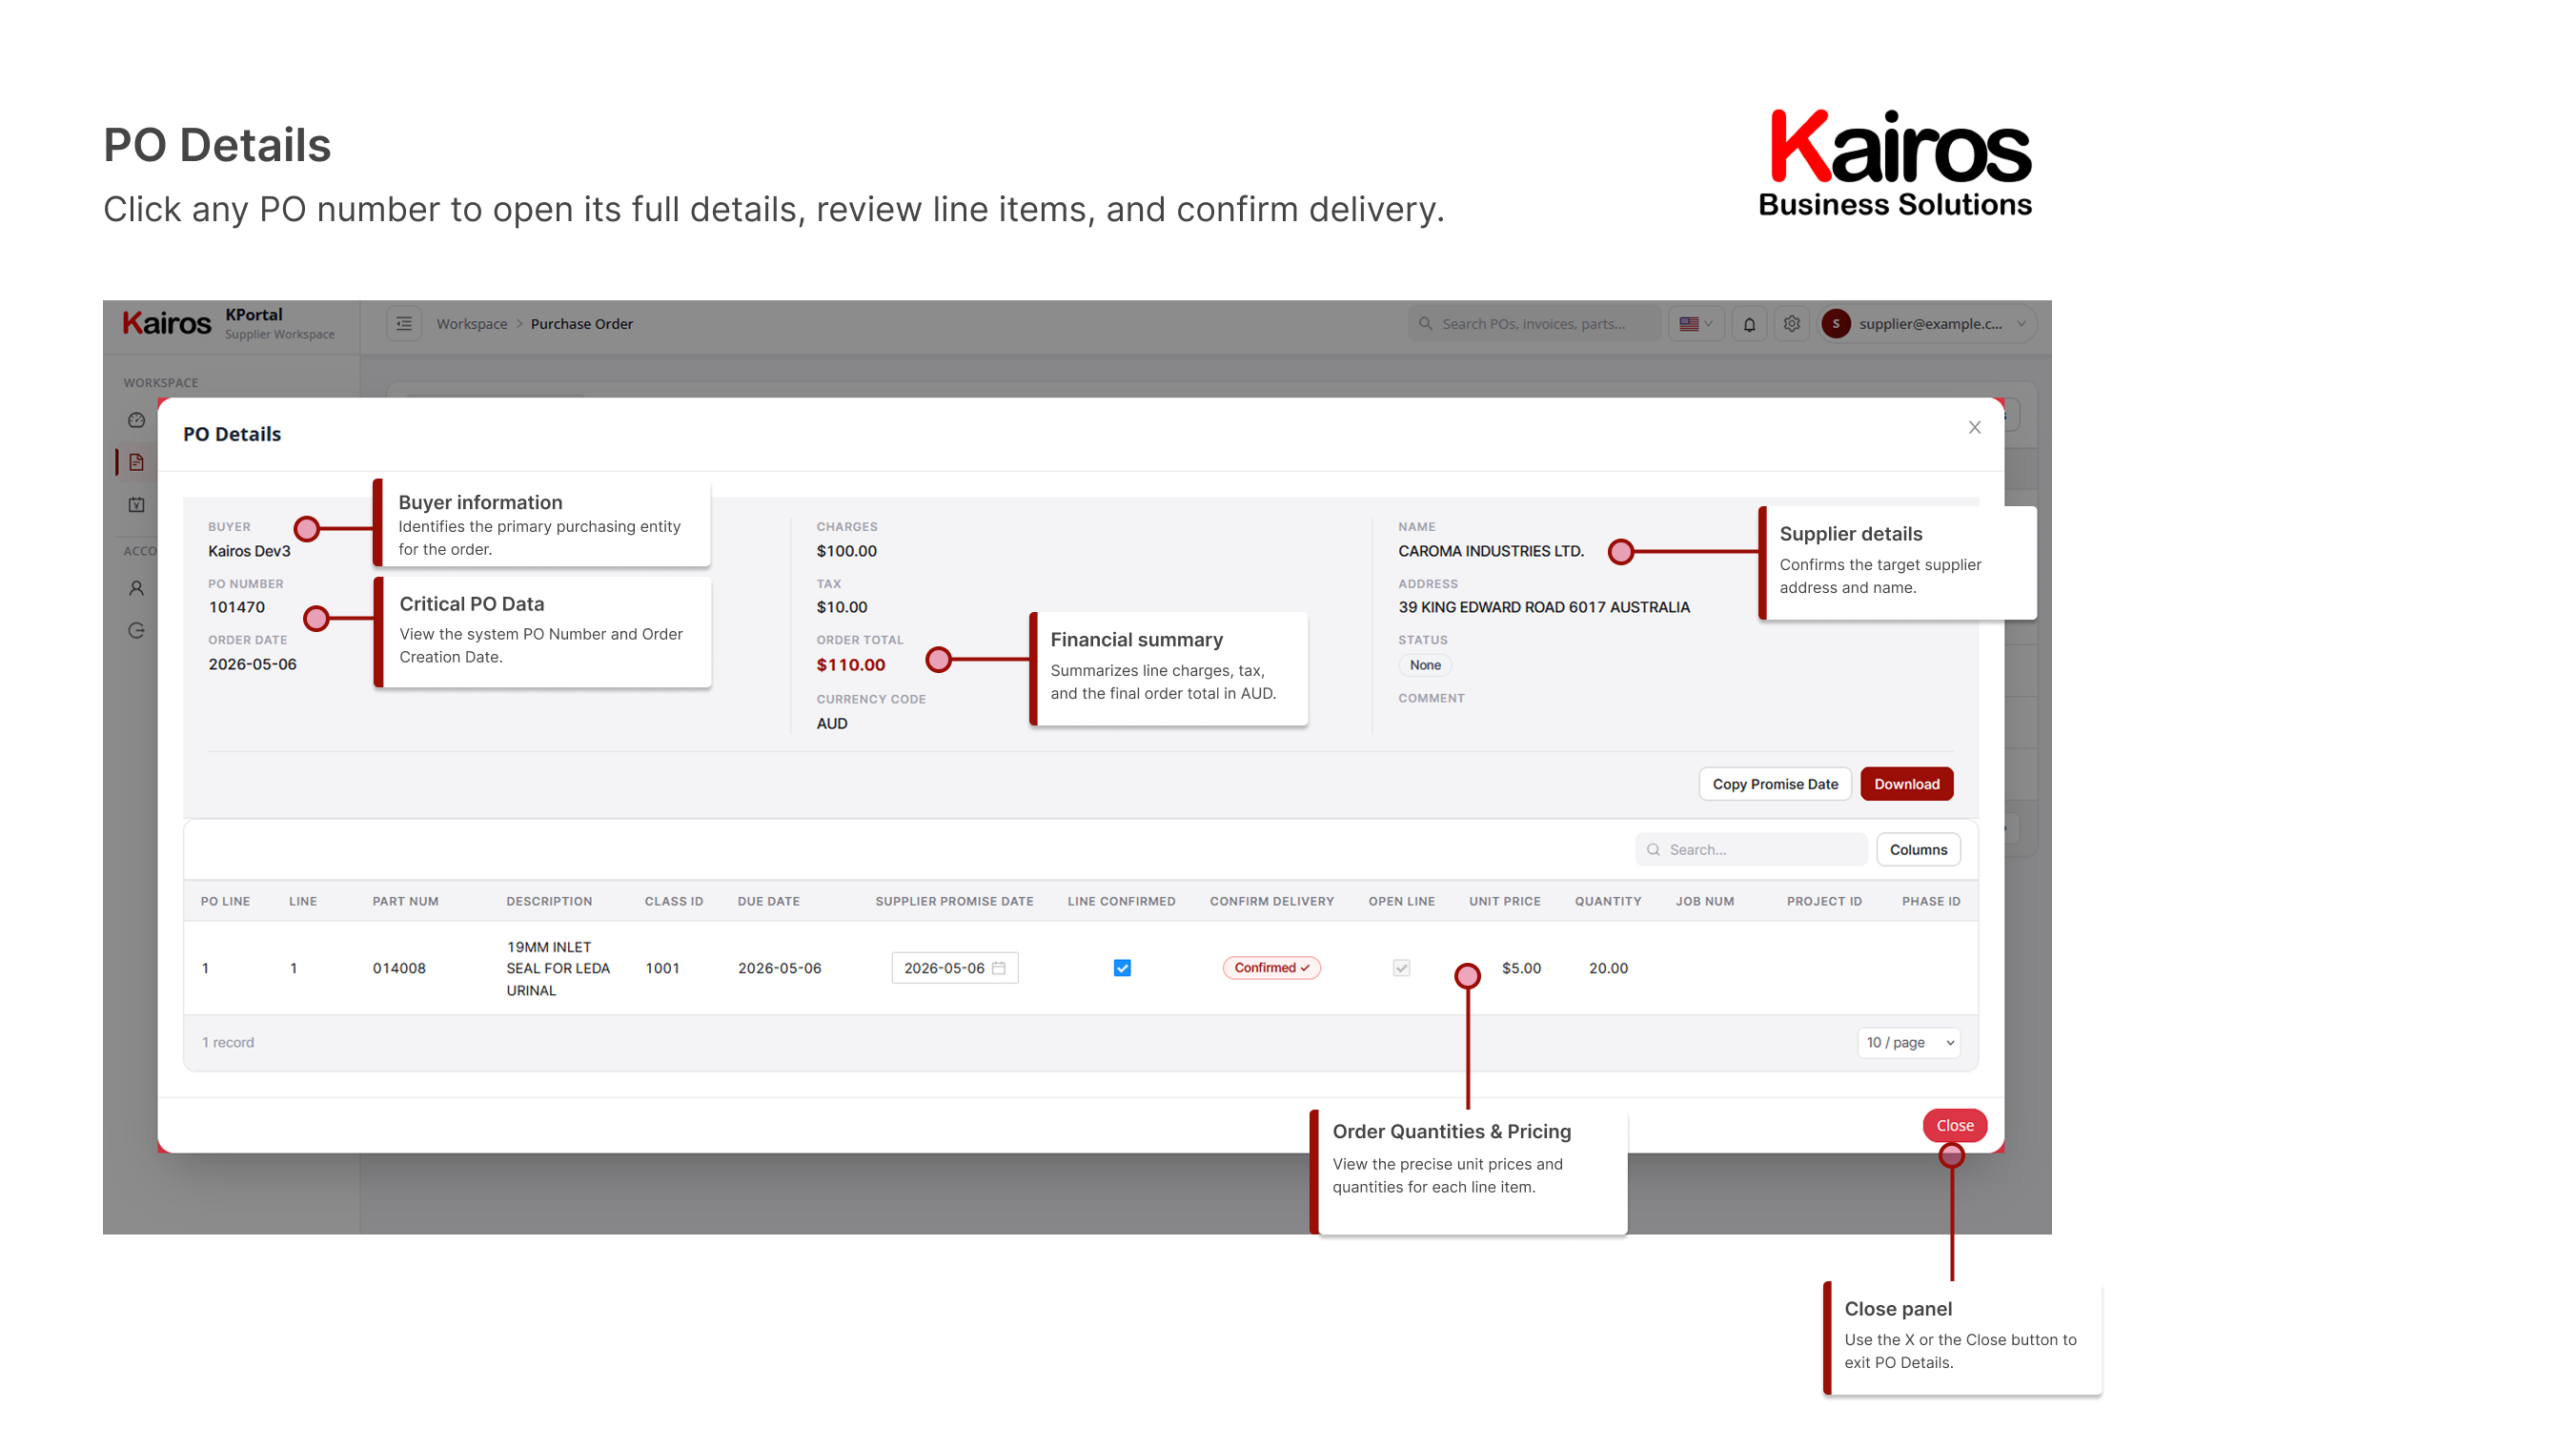This screenshot has width=2560, height=1449.
Task: Open the notifications bell icon
Action: pyautogui.click(x=1749, y=324)
